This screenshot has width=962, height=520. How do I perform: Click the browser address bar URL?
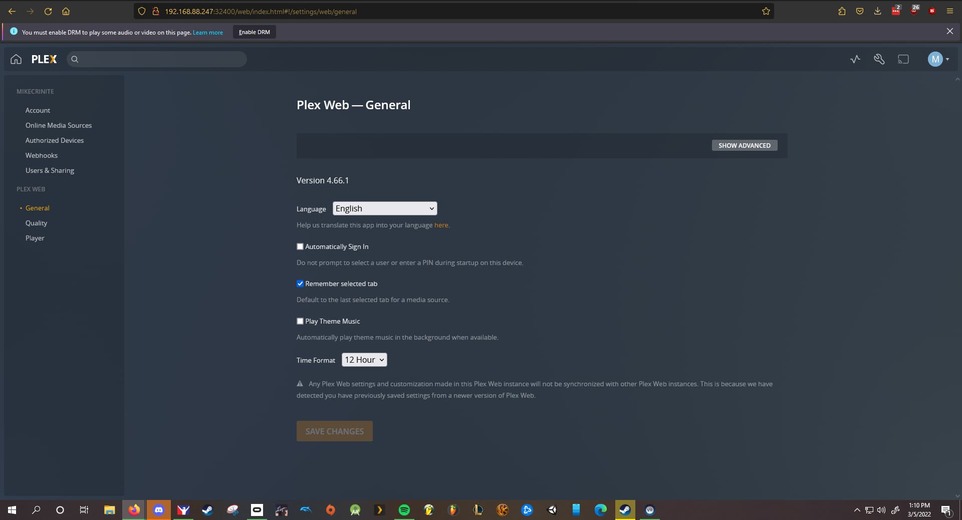261,11
